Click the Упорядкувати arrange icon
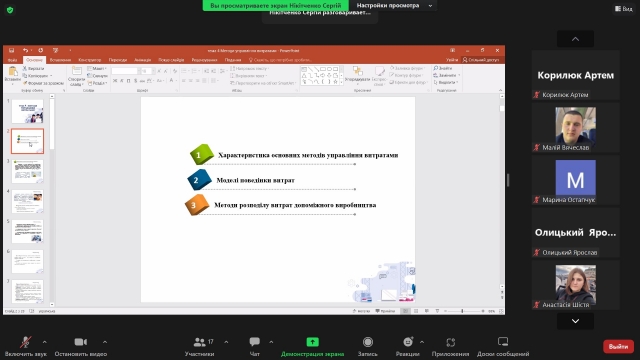This screenshot has height=360, width=640. (x=358, y=71)
